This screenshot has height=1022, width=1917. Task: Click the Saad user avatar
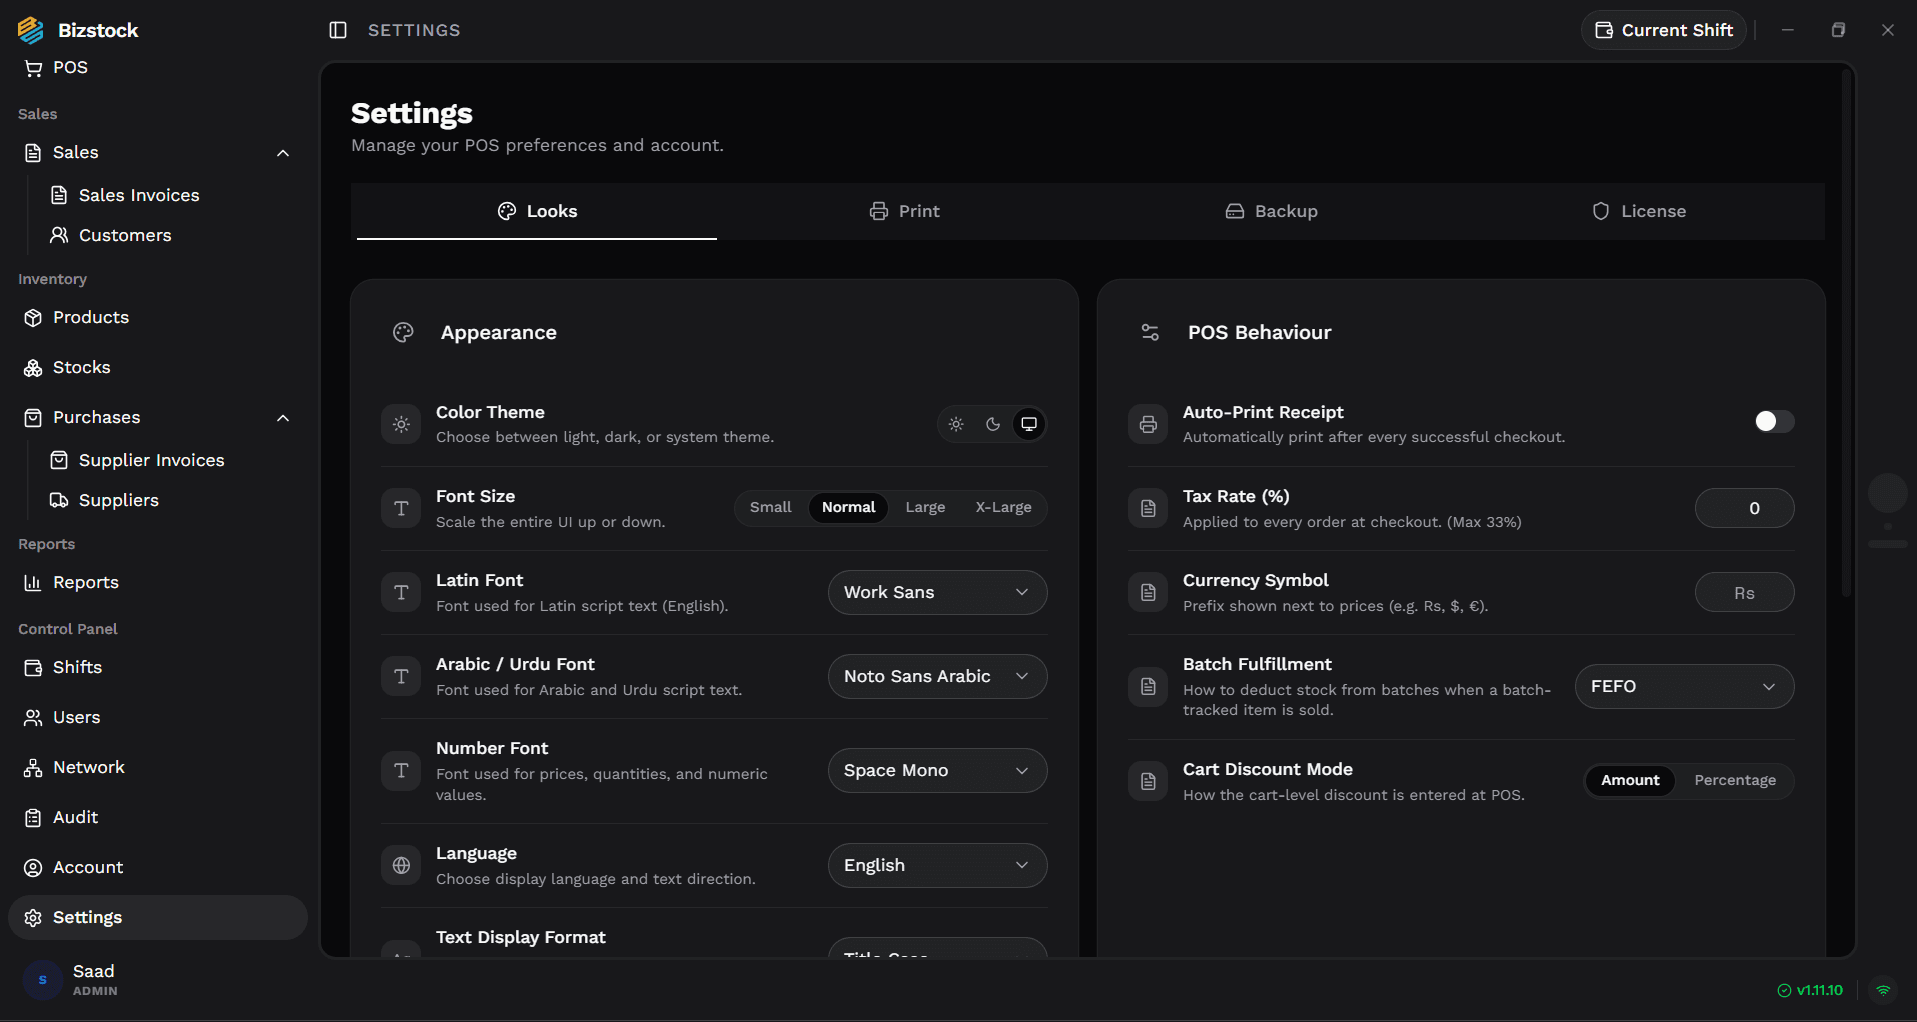[42, 980]
